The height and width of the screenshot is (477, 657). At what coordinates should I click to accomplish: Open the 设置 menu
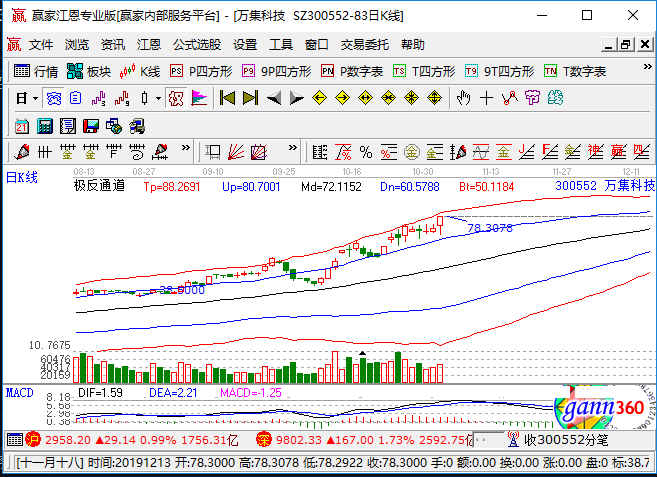click(245, 44)
